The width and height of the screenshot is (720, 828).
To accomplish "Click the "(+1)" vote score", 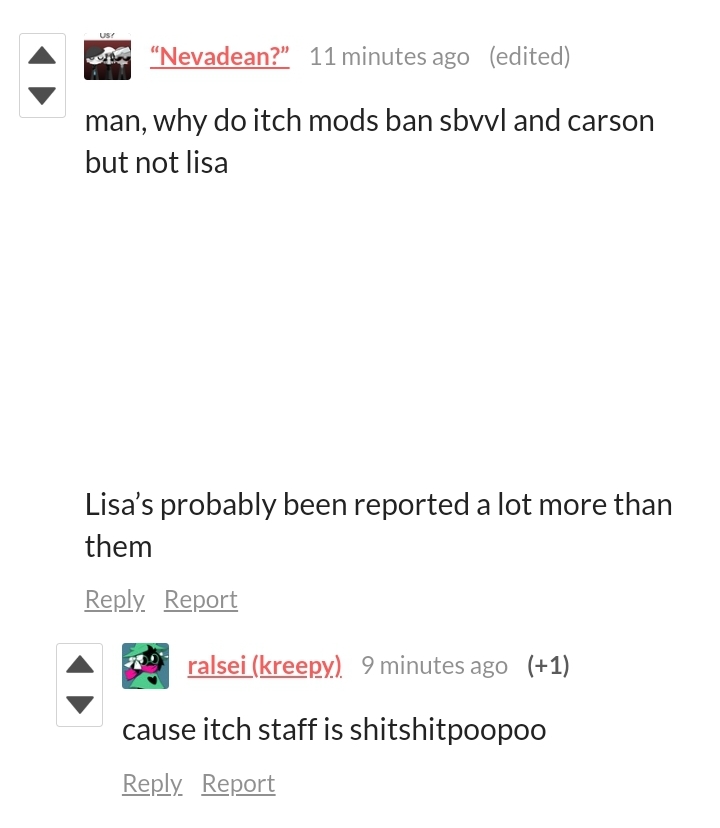I will (x=548, y=665).
